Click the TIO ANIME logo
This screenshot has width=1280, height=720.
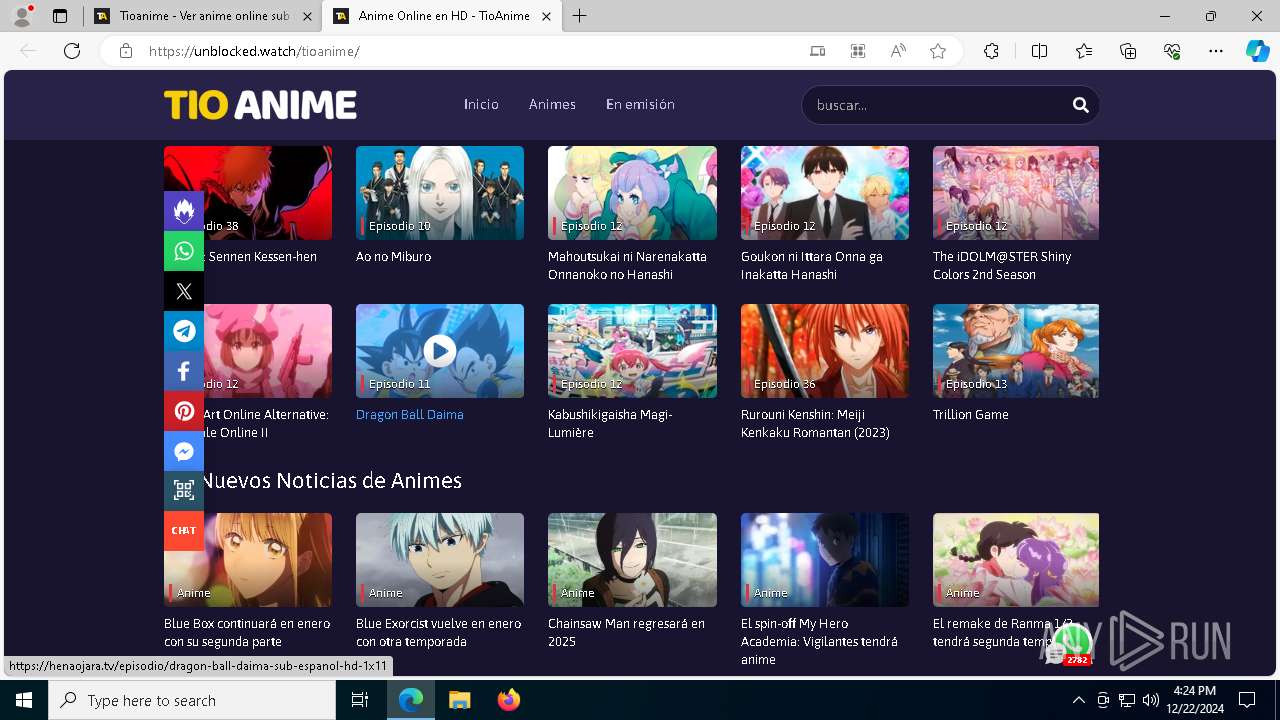[x=260, y=105]
